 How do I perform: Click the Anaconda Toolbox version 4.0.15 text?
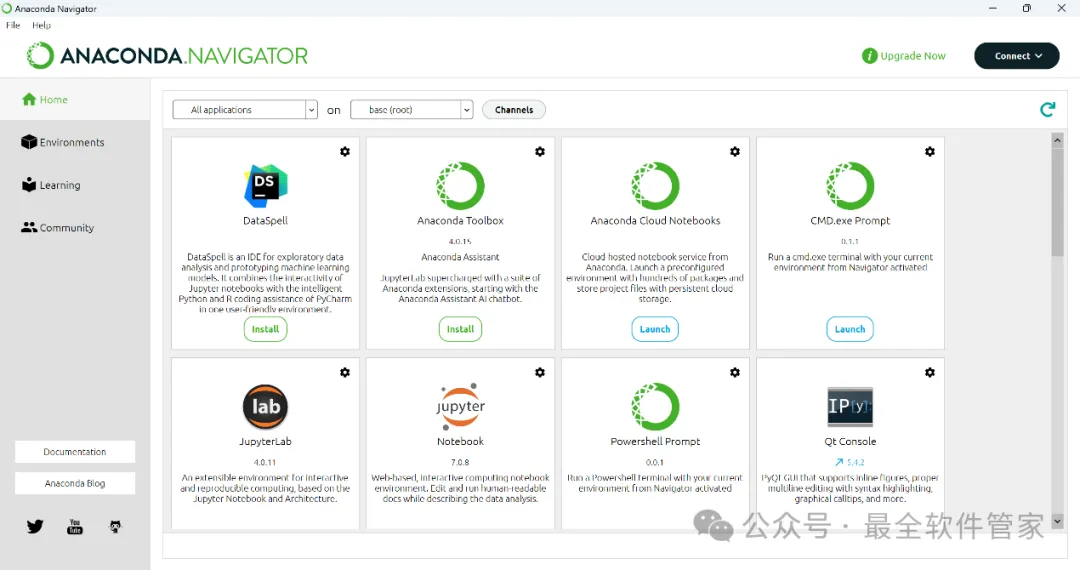pyautogui.click(x=460, y=242)
